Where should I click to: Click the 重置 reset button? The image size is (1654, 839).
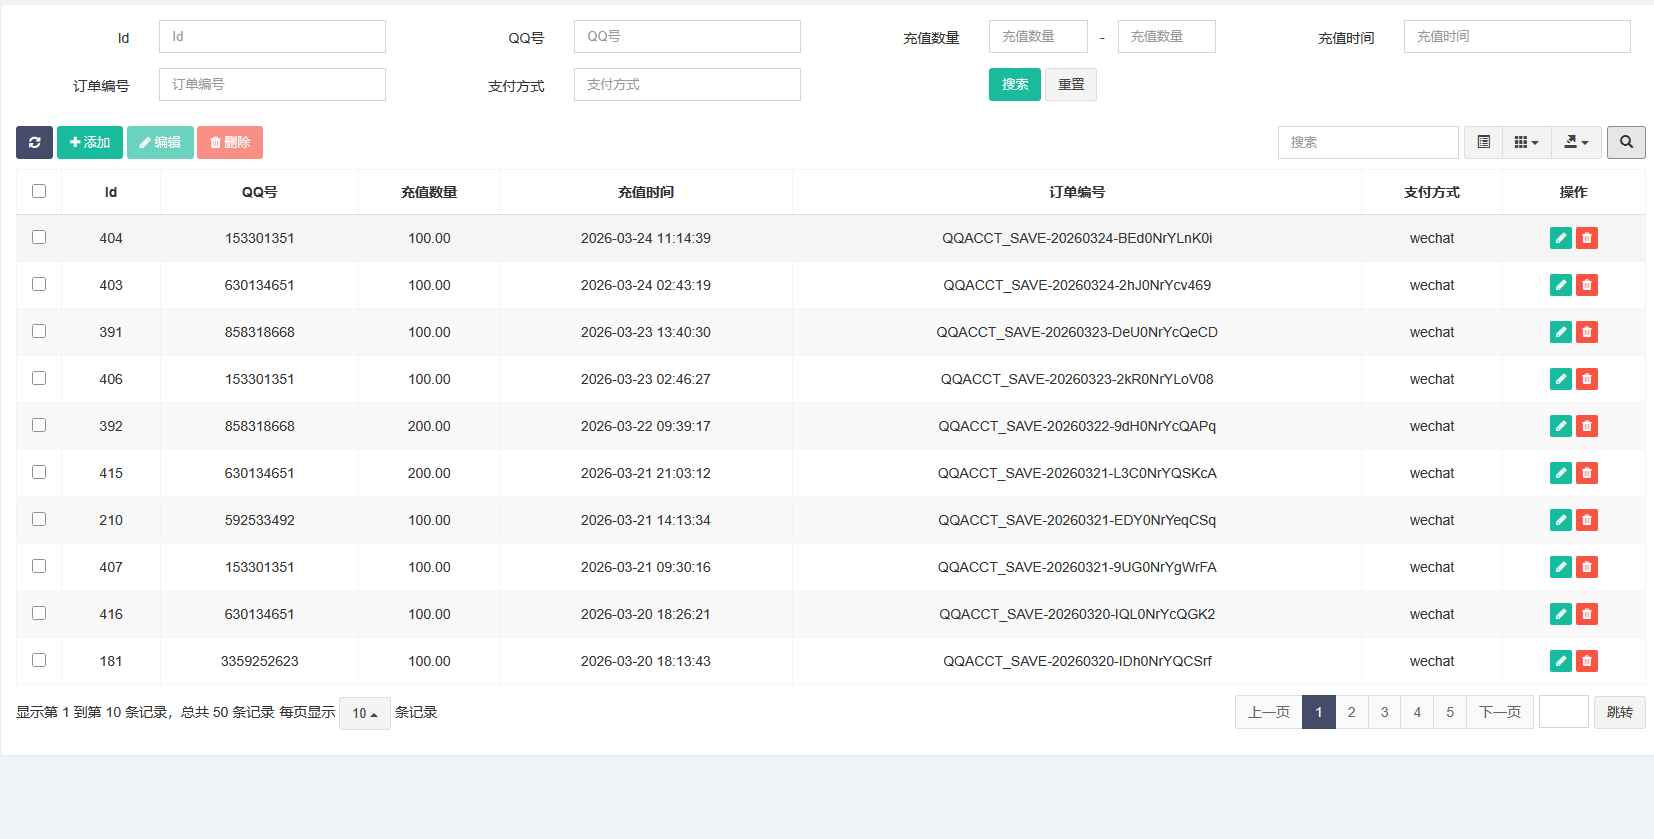[x=1071, y=85]
